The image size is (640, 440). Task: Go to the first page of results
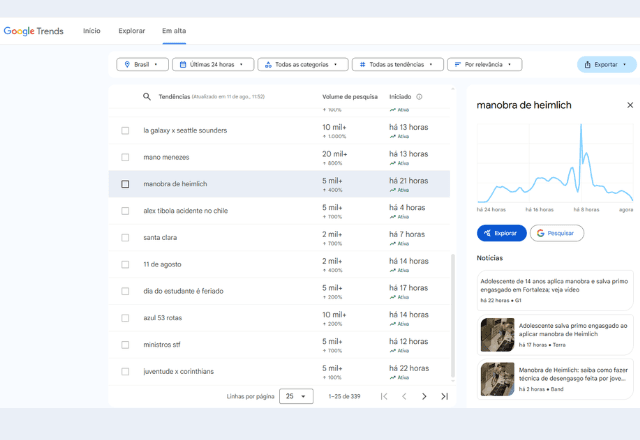coord(384,396)
